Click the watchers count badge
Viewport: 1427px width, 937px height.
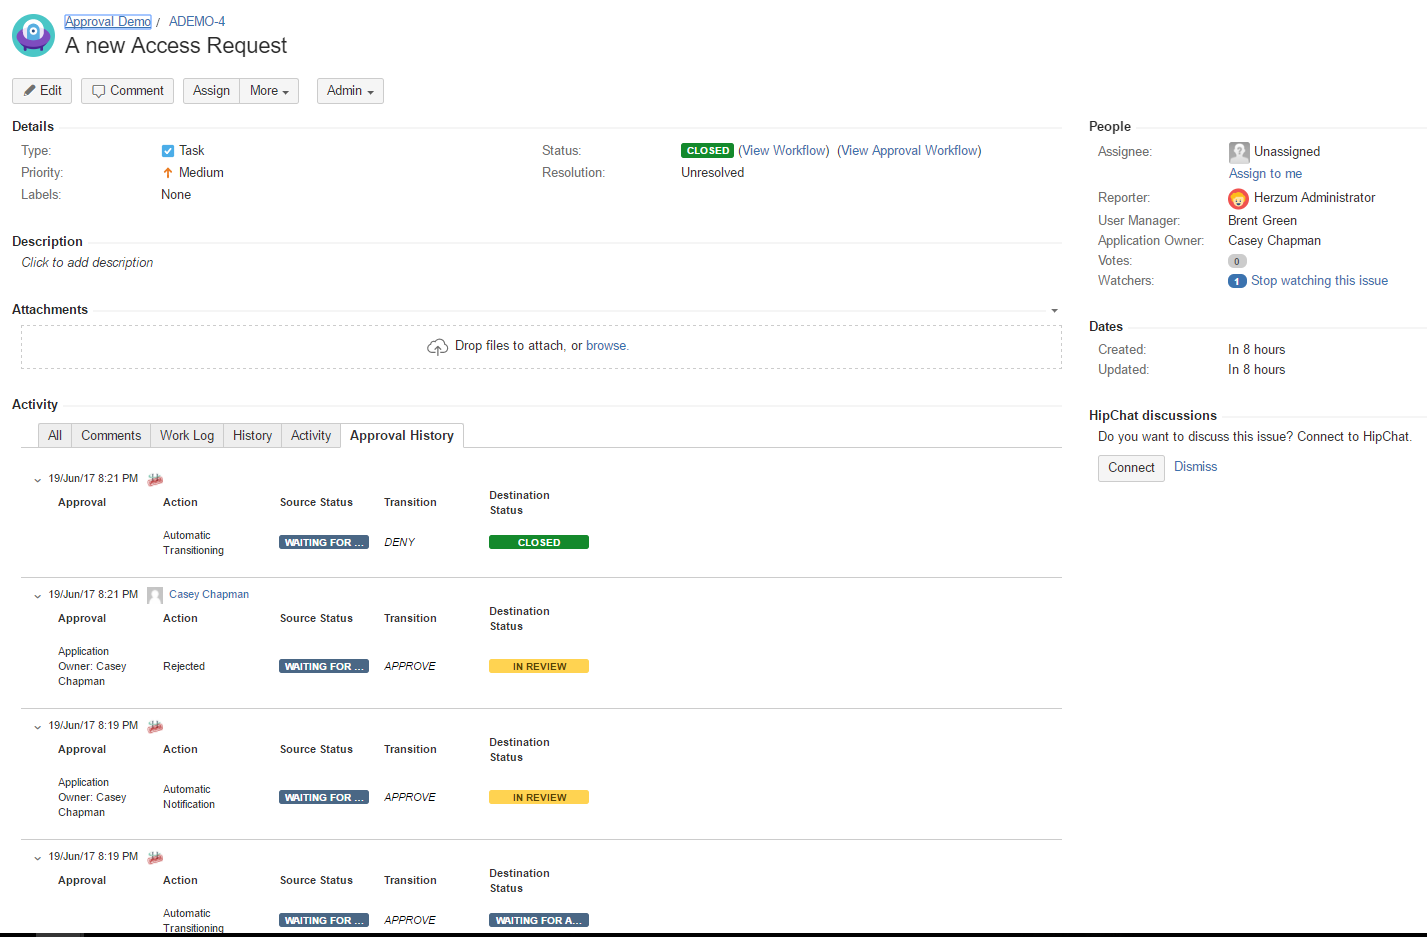coord(1237,282)
